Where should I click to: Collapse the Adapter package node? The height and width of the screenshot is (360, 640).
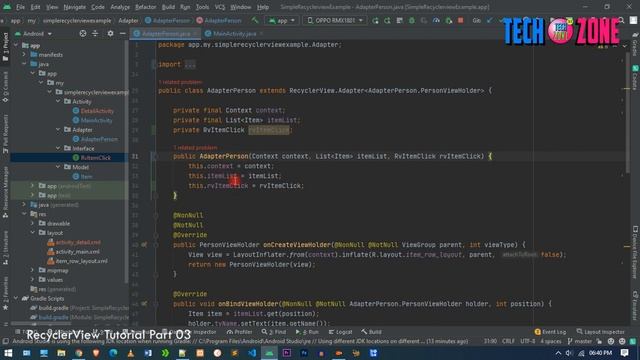pos(58,129)
